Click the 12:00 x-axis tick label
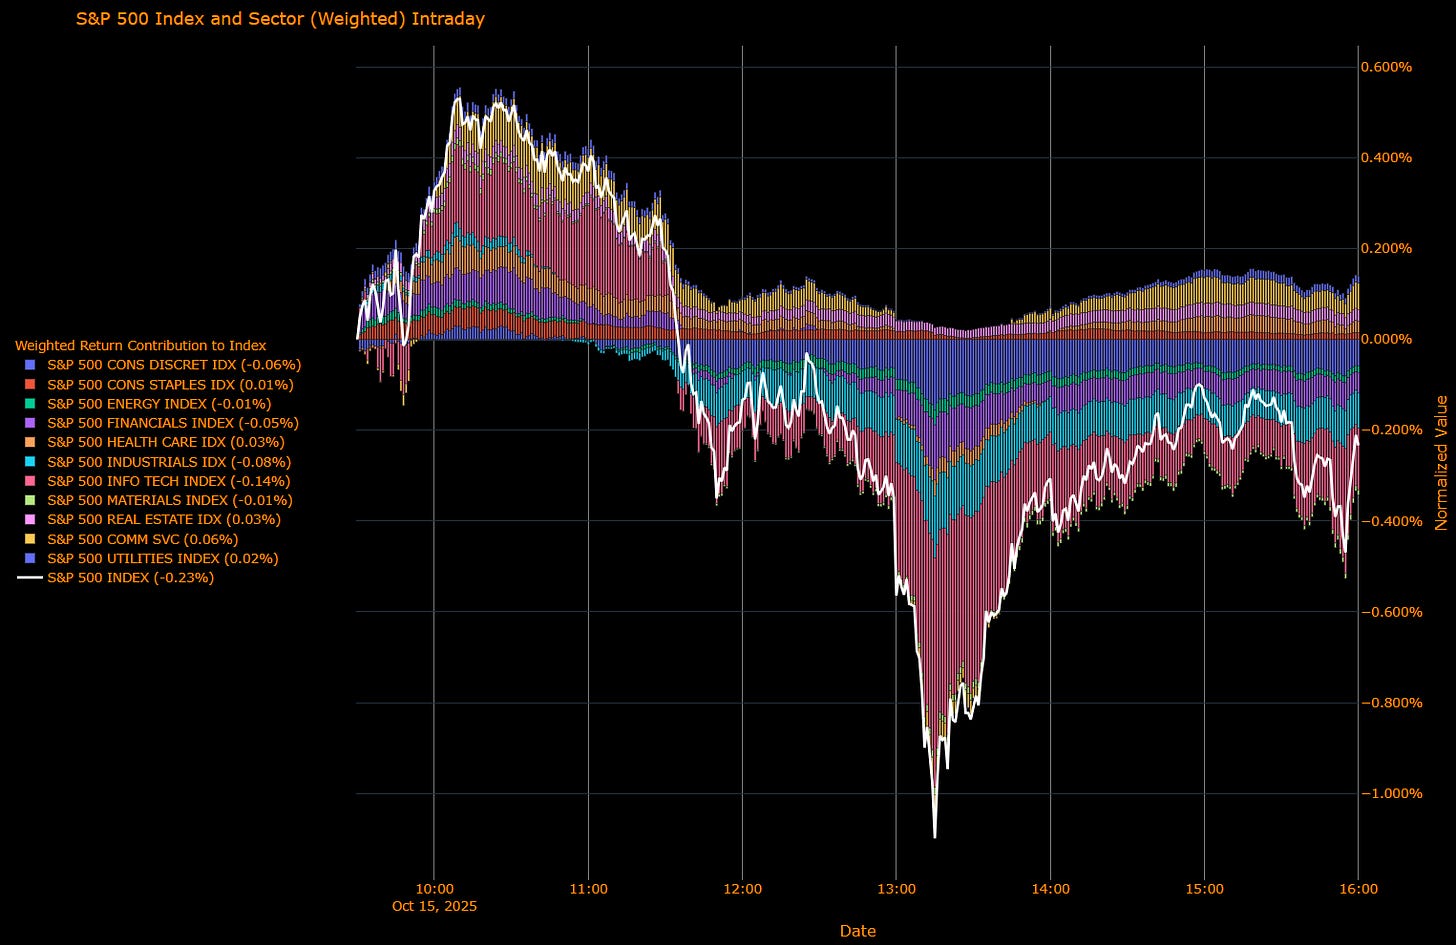Image resolution: width=1456 pixels, height=945 pixels. pos(742,888)
